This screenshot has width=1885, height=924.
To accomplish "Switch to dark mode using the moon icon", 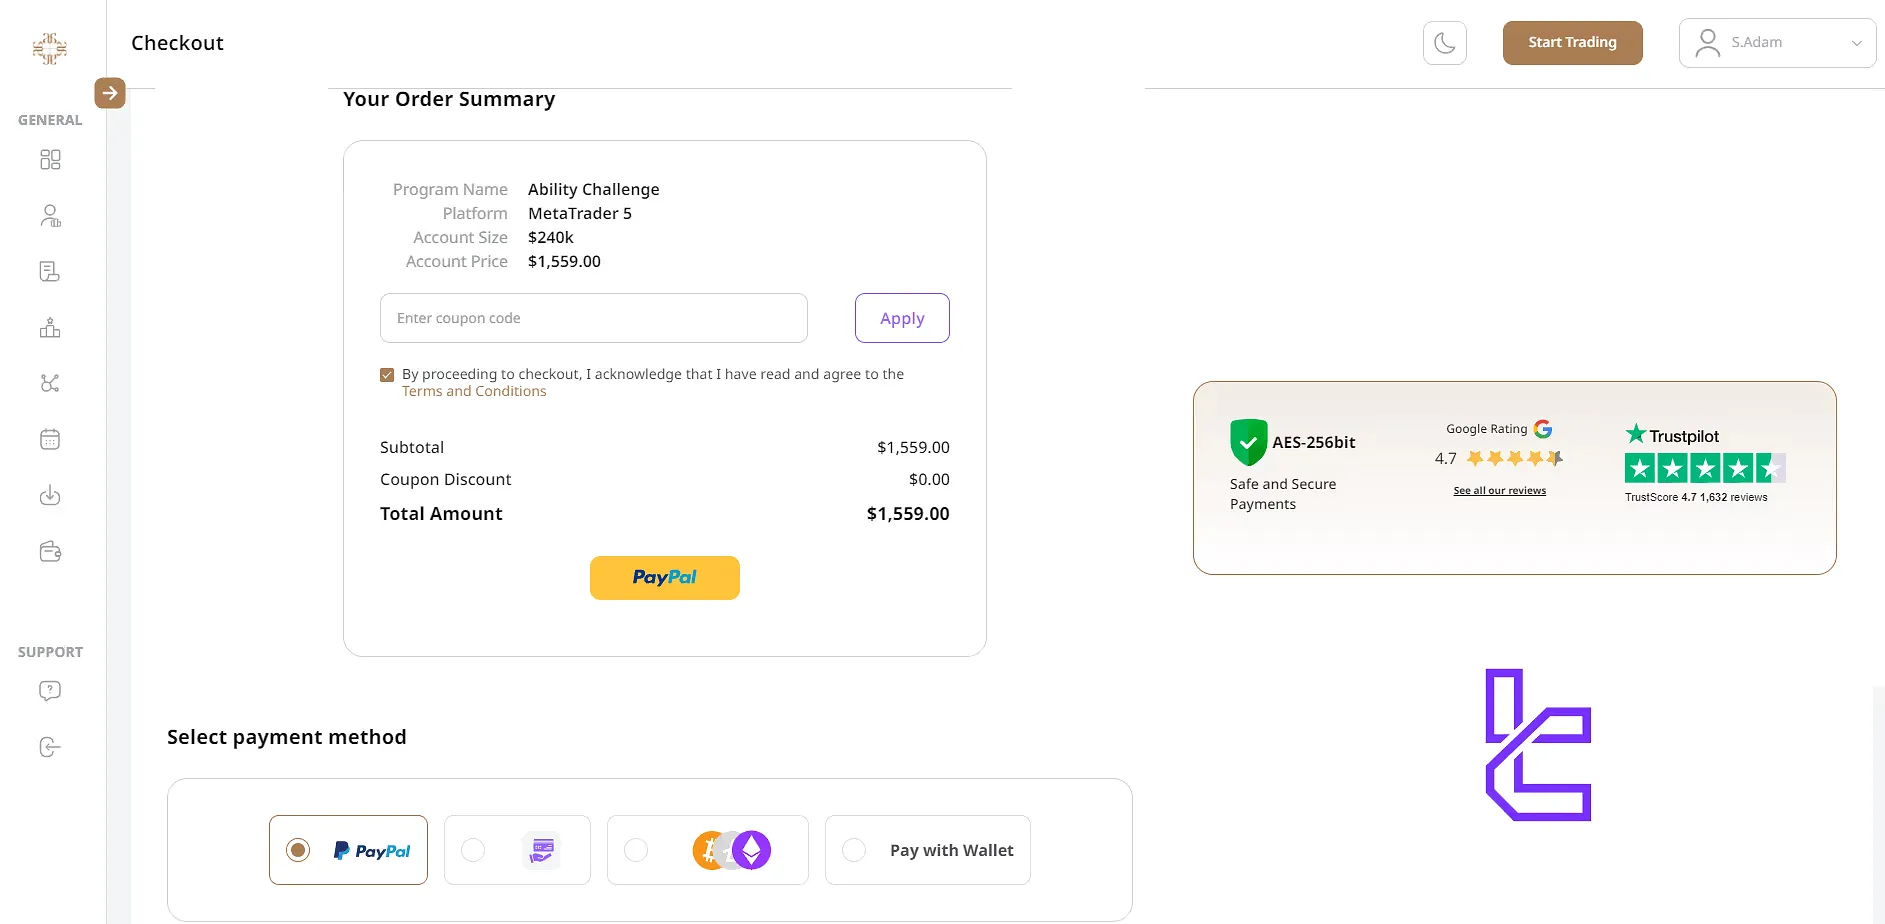I will [x=1444, y=42].
